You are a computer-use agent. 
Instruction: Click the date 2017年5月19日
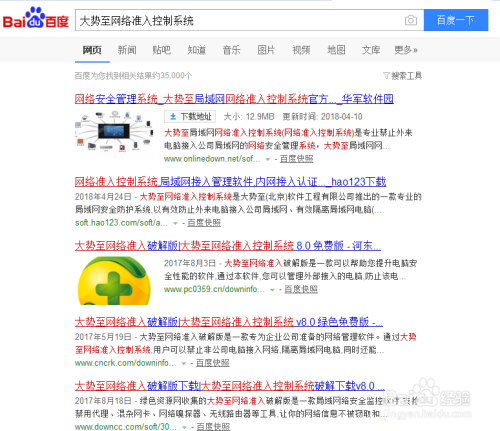[x=103, y=337]
